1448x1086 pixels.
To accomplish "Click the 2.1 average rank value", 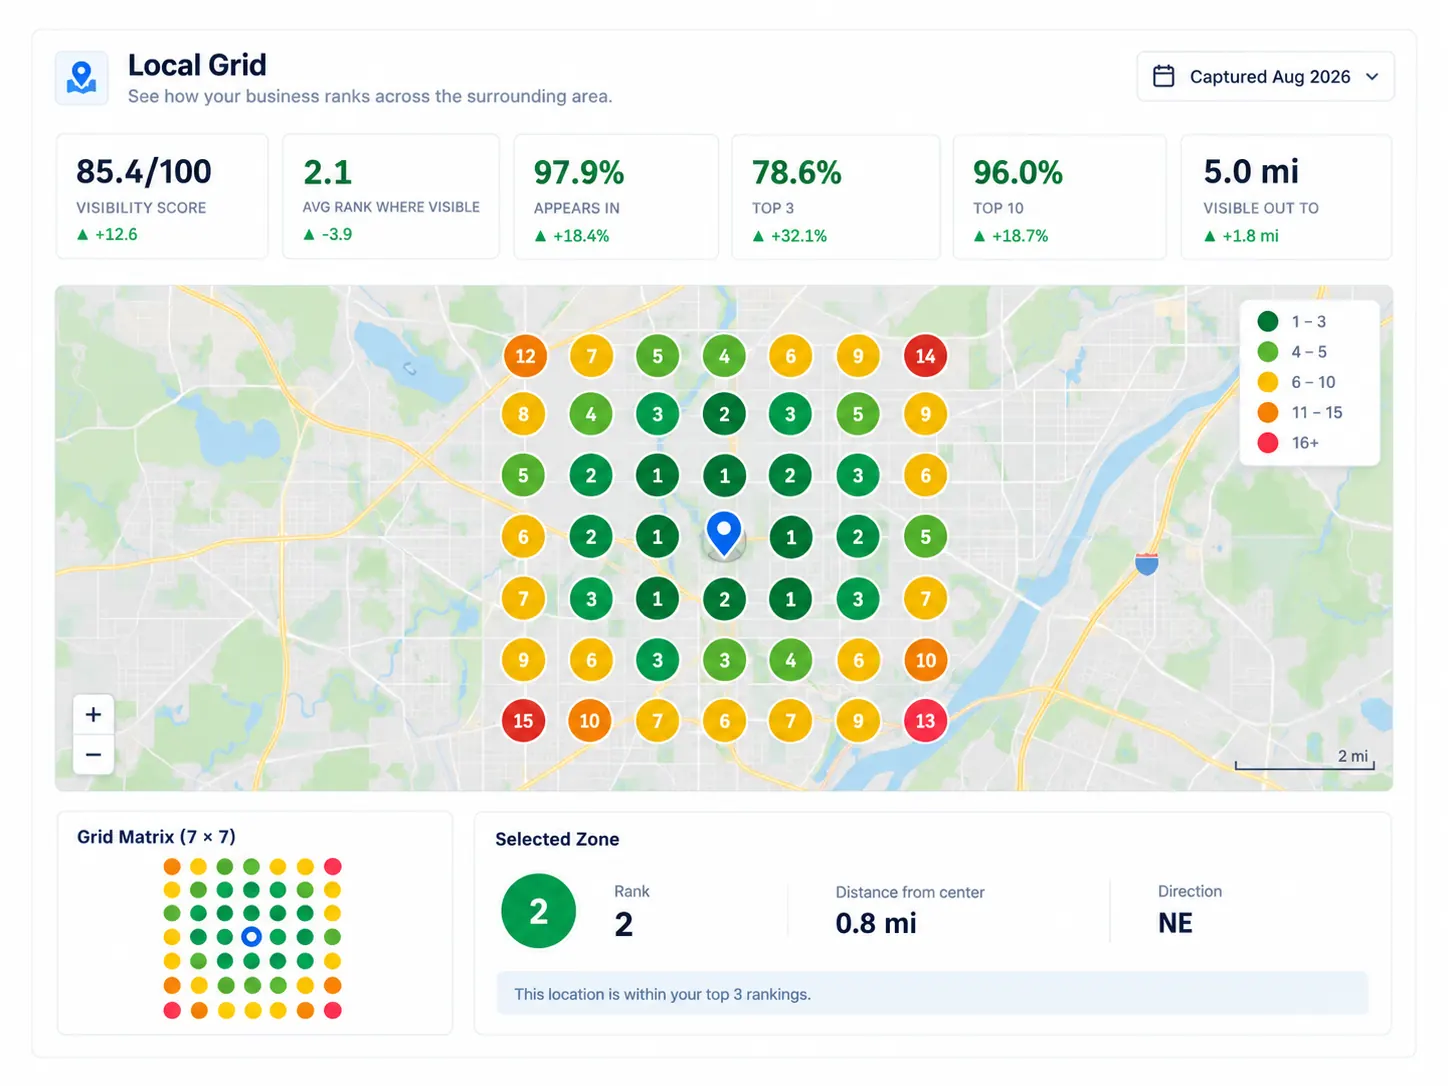I will [x=328, y=172].
